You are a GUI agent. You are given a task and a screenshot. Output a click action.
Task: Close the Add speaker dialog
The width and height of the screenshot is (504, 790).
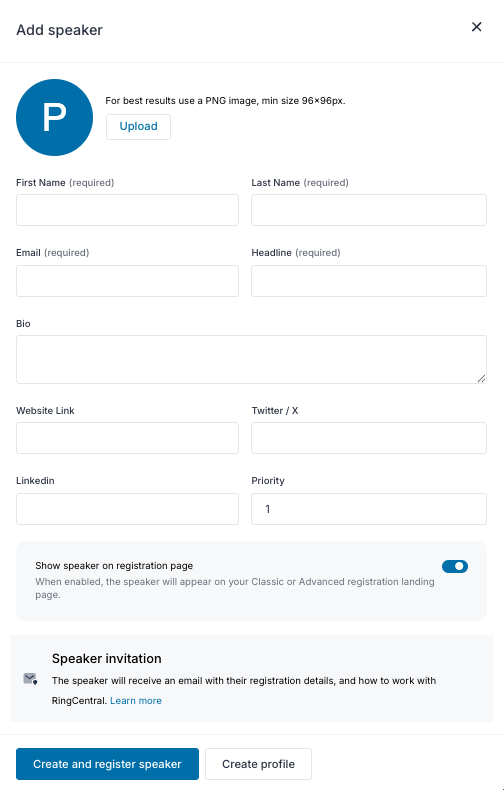point(476,27)
